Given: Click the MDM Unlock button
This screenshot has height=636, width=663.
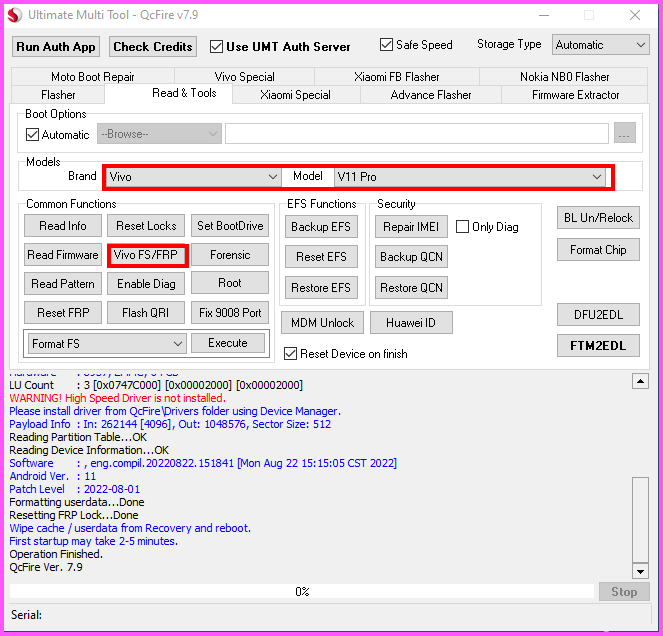Looking at the screenshot, I should [x=322, y=323].
